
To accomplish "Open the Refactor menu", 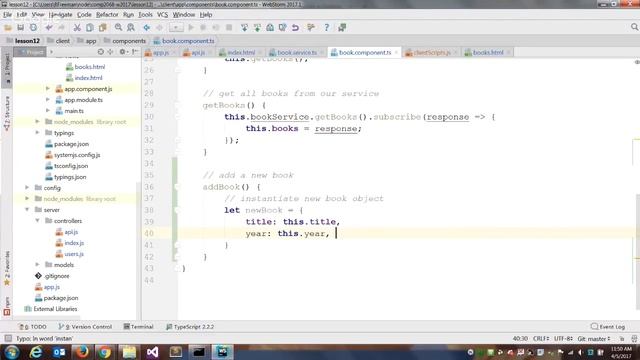I will coord(107,15).
